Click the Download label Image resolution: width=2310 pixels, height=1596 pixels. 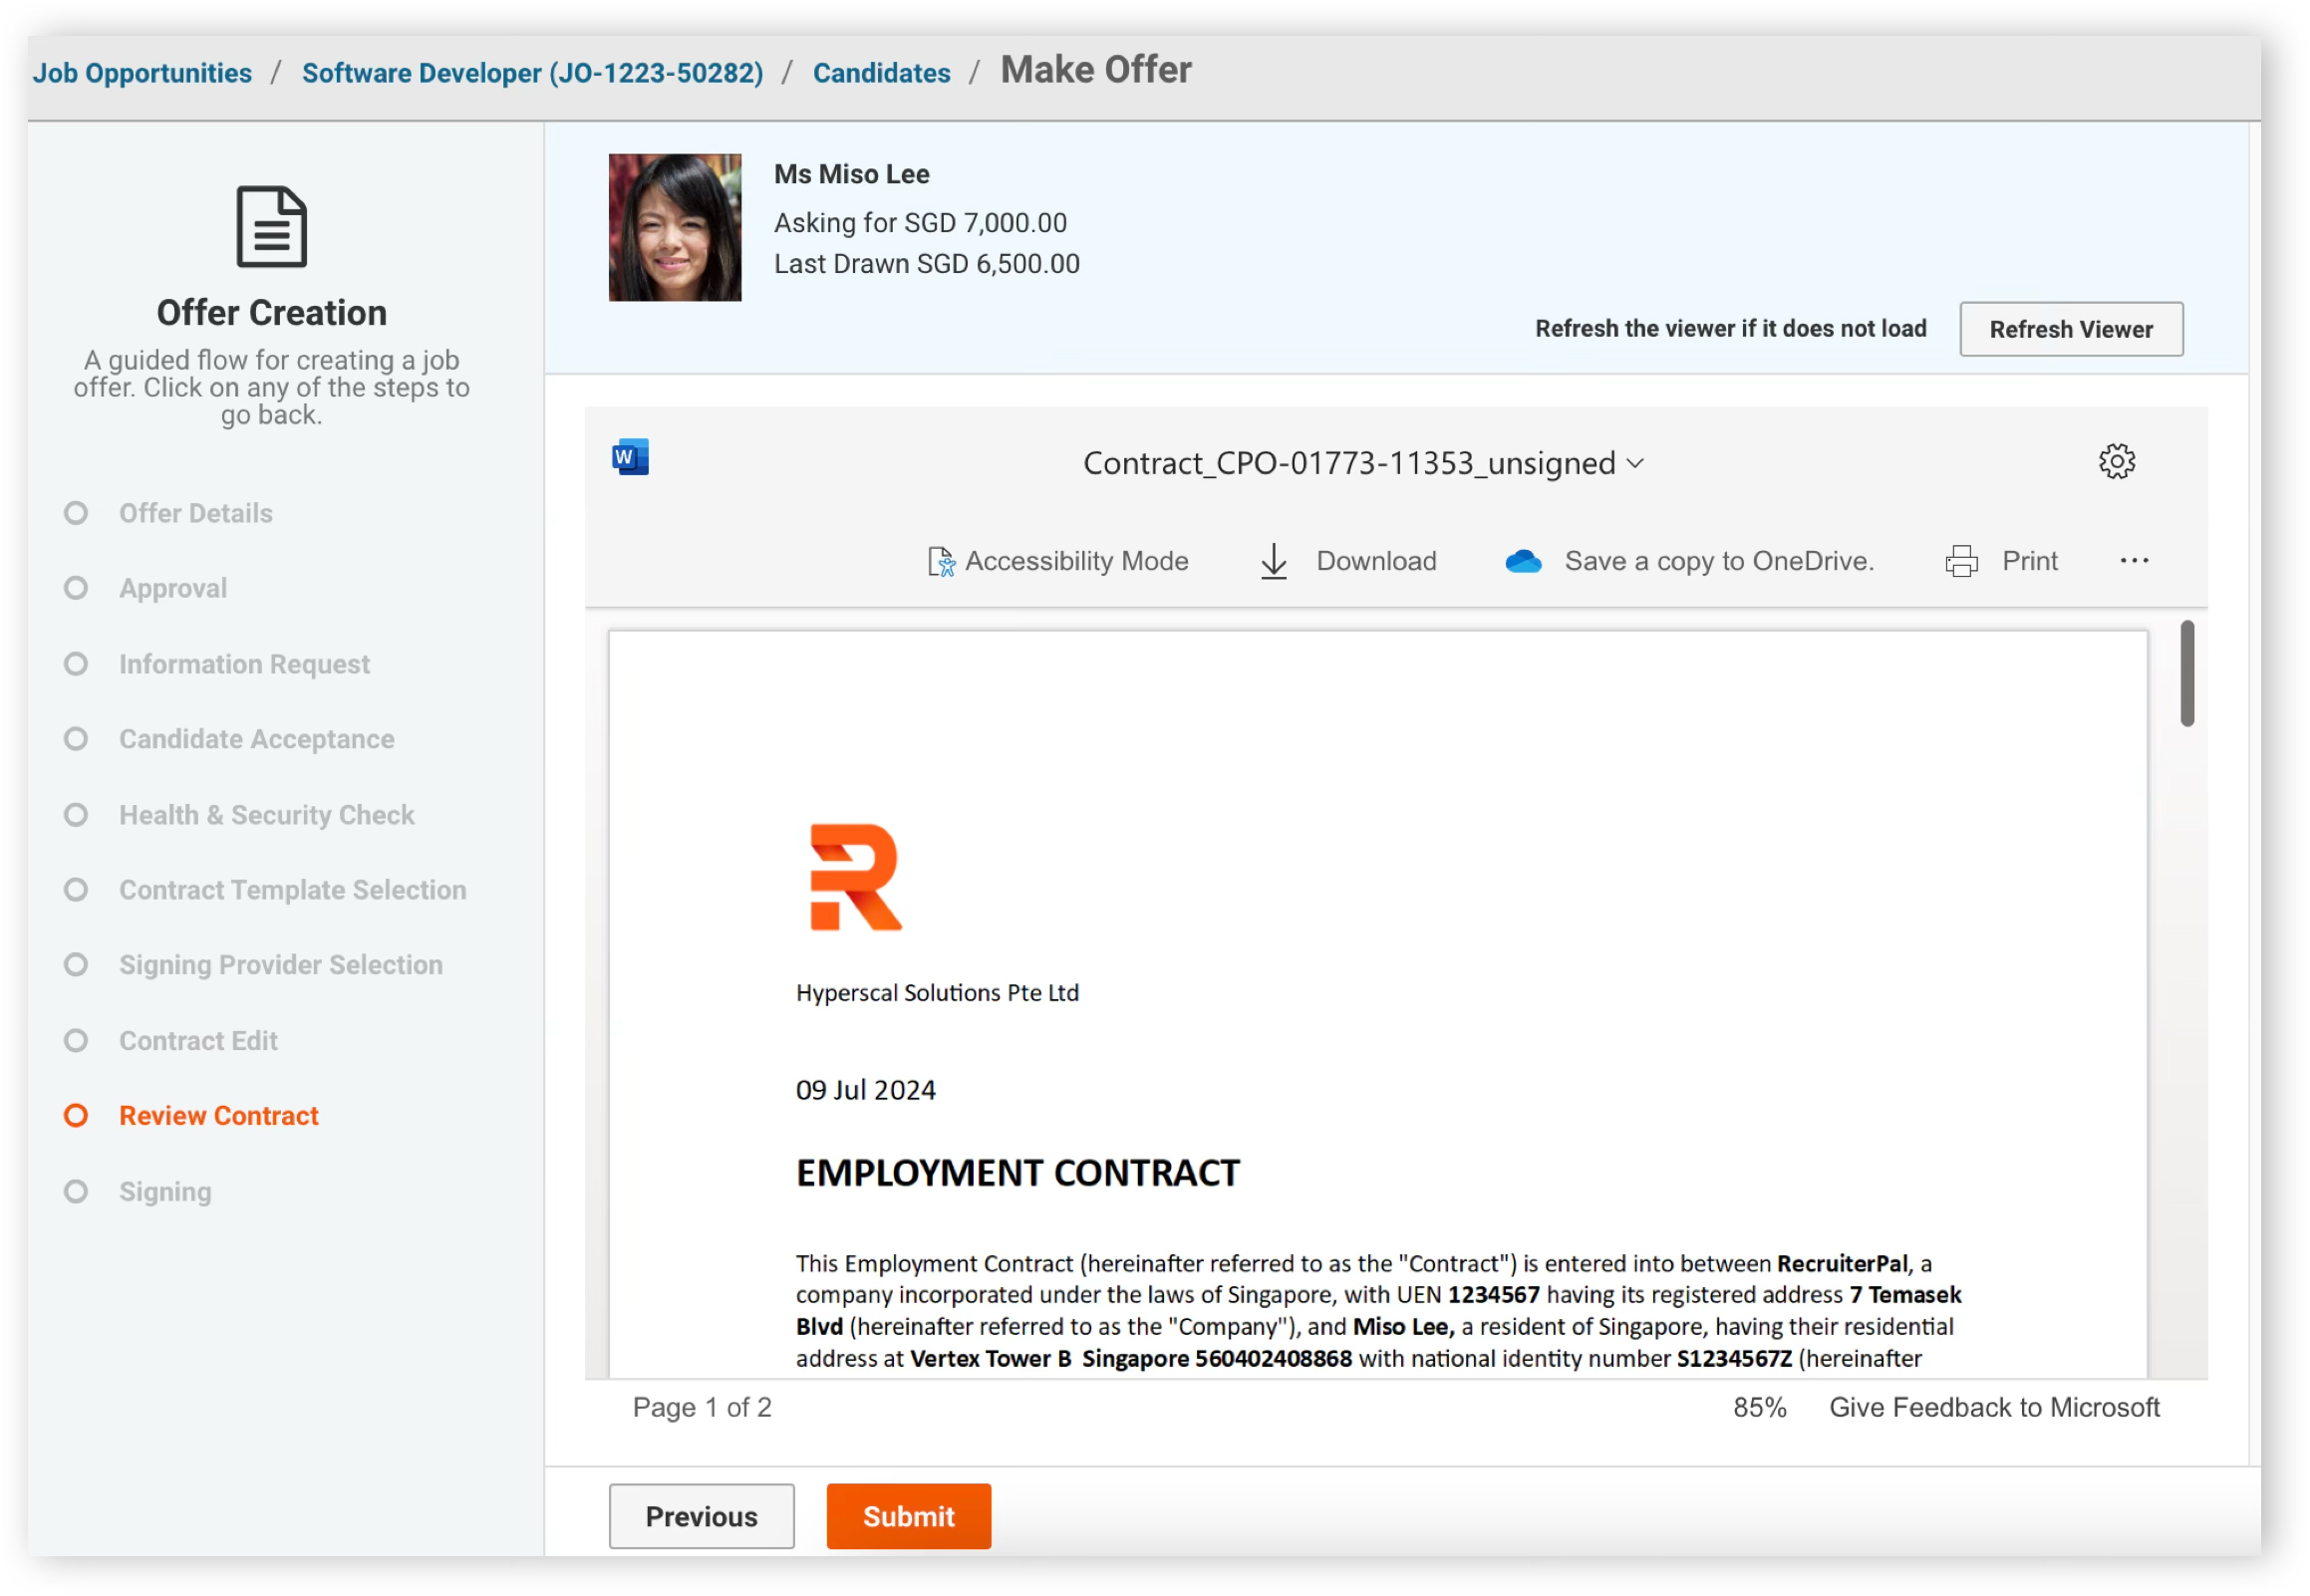tap(1376, 561)
